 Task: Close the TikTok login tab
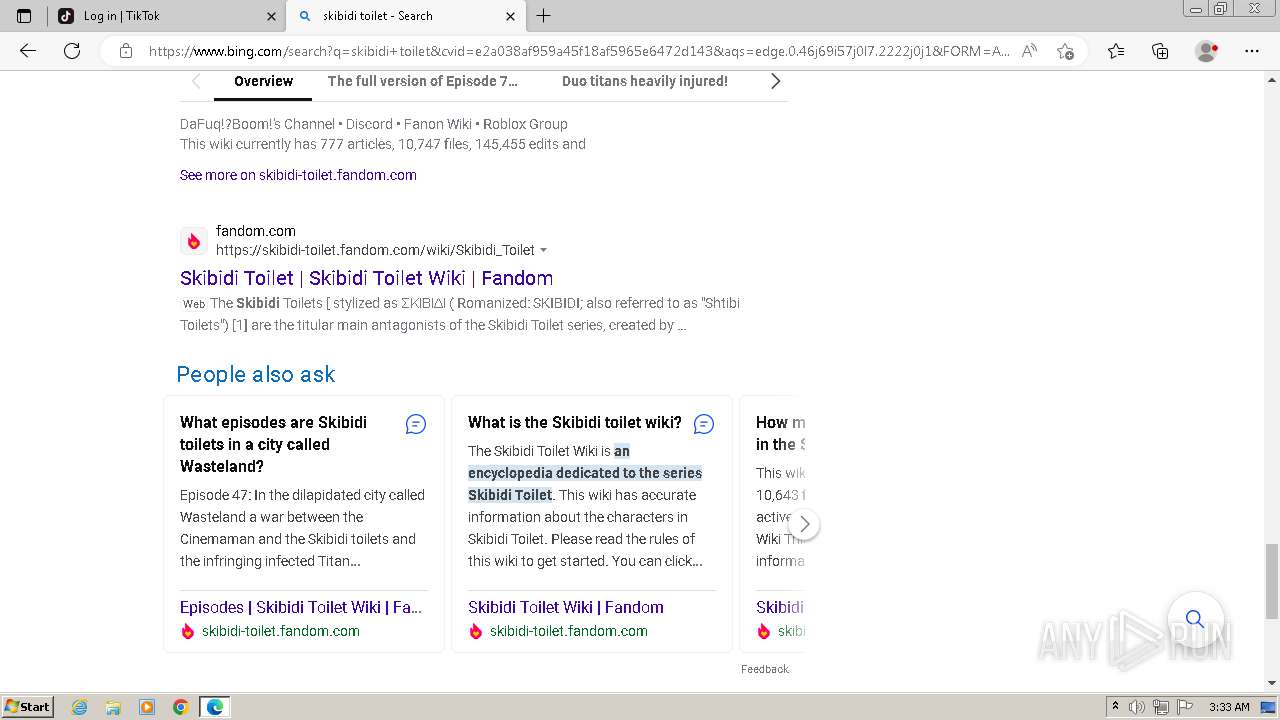pyautogui.click(x=272, y=16)
